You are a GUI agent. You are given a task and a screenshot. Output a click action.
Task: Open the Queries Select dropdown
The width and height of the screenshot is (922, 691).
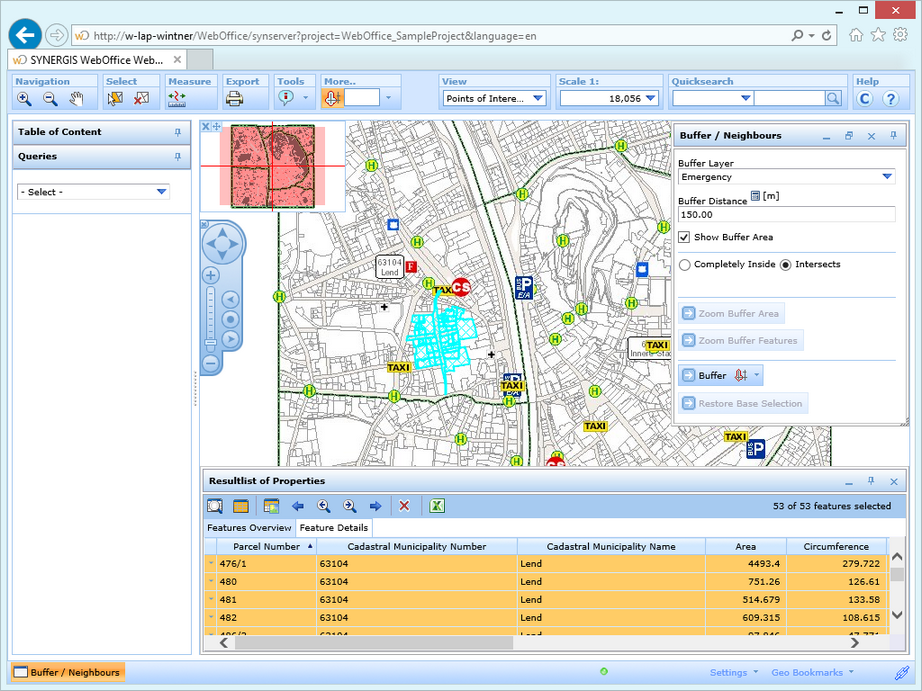pos(161,192)
